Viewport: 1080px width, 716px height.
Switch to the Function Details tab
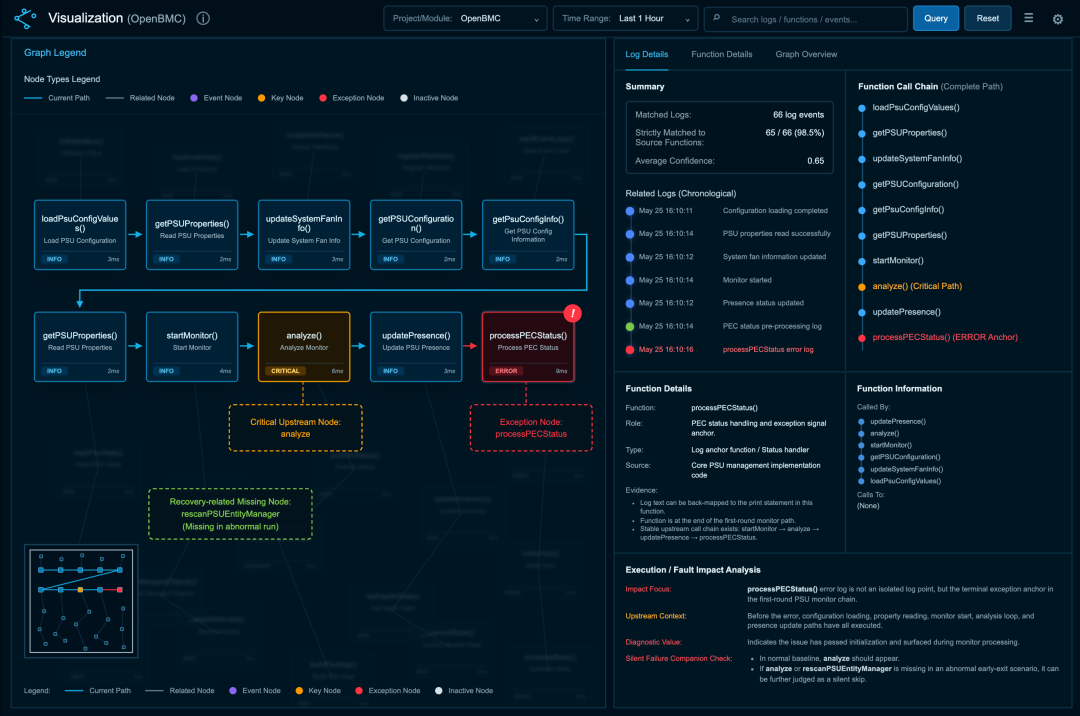(722, 54)
